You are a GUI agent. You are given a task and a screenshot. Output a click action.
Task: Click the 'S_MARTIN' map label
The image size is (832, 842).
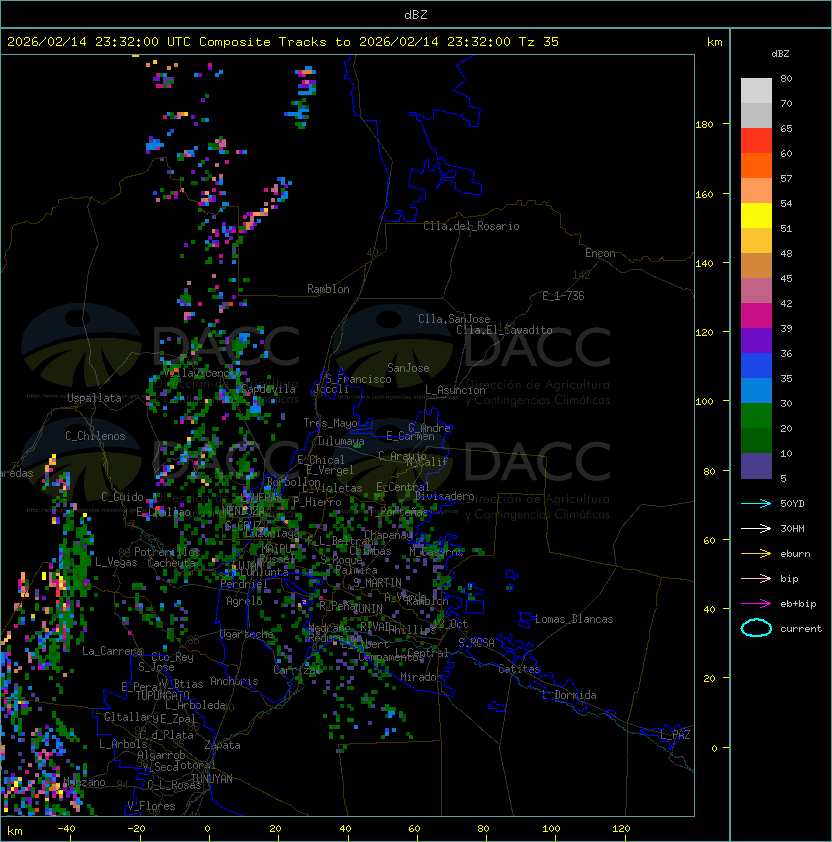click(x=377, y=583)
